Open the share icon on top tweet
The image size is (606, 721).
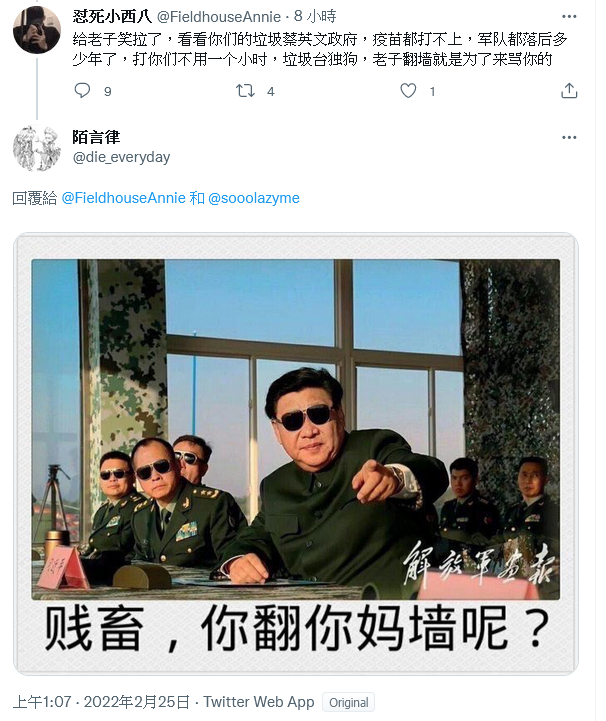tap(569, 91)
